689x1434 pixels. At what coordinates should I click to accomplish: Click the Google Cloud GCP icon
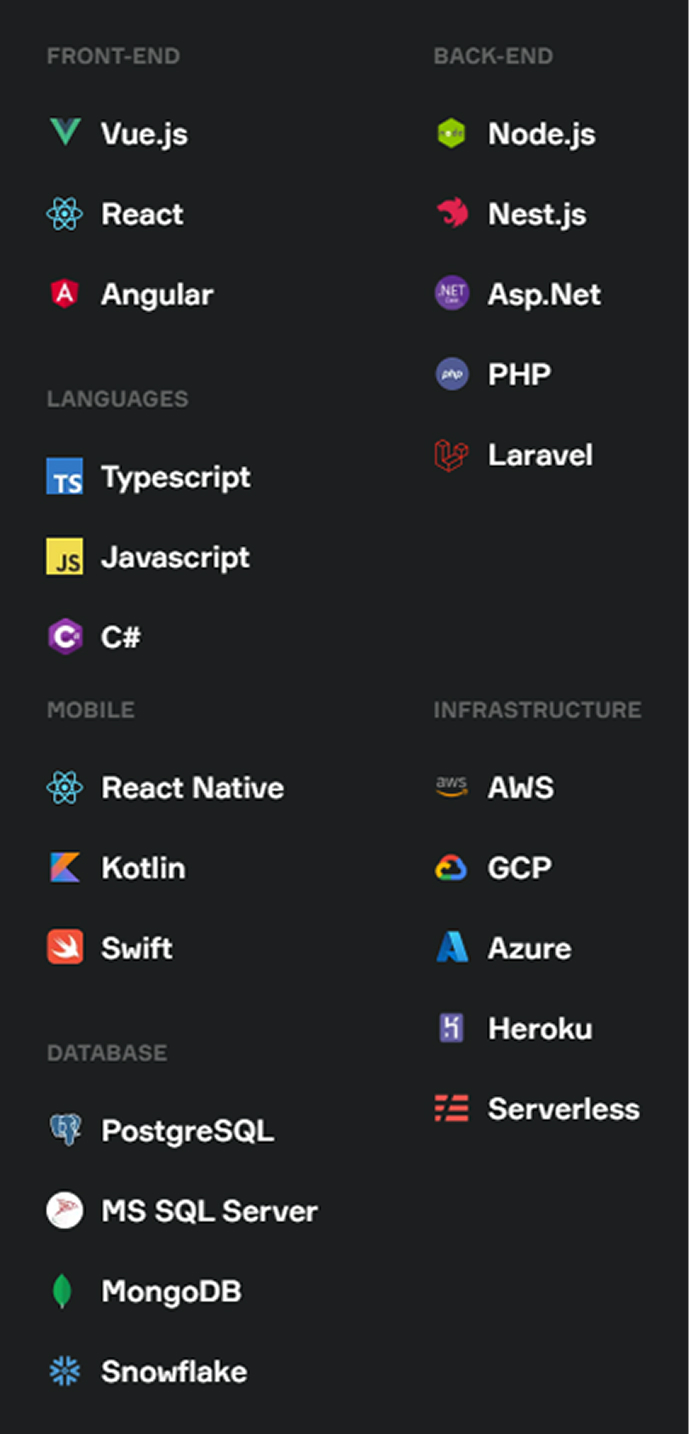[452, 868]
